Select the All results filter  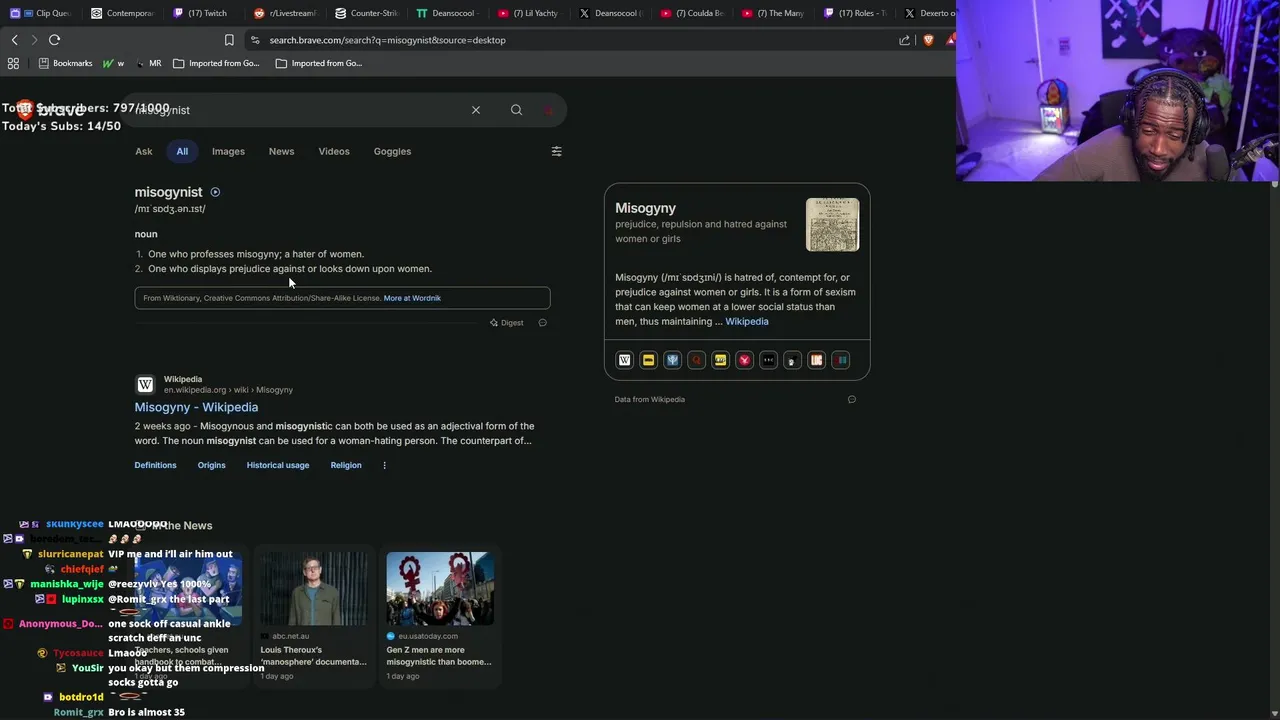(x=182, y=151)
